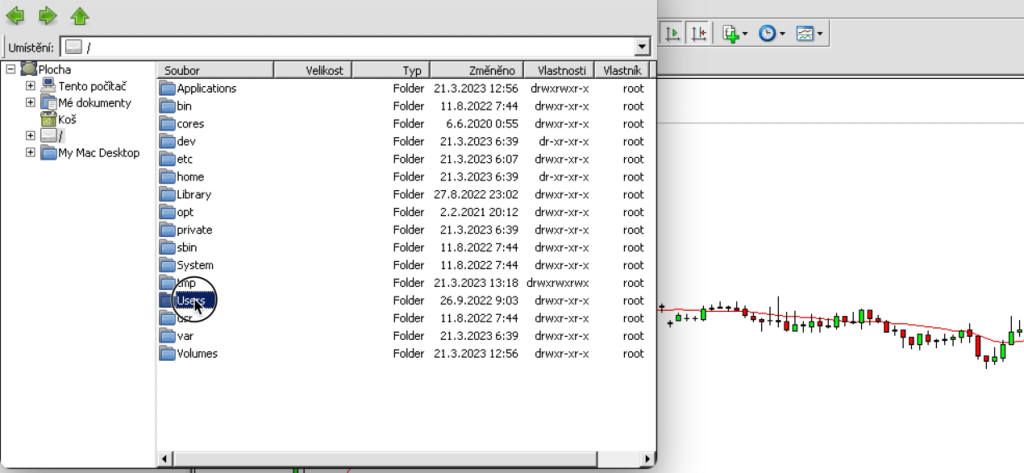Collapse the Plocha tree root
This screenshot has height=473, width=1024.
click(x=10, y=69)
